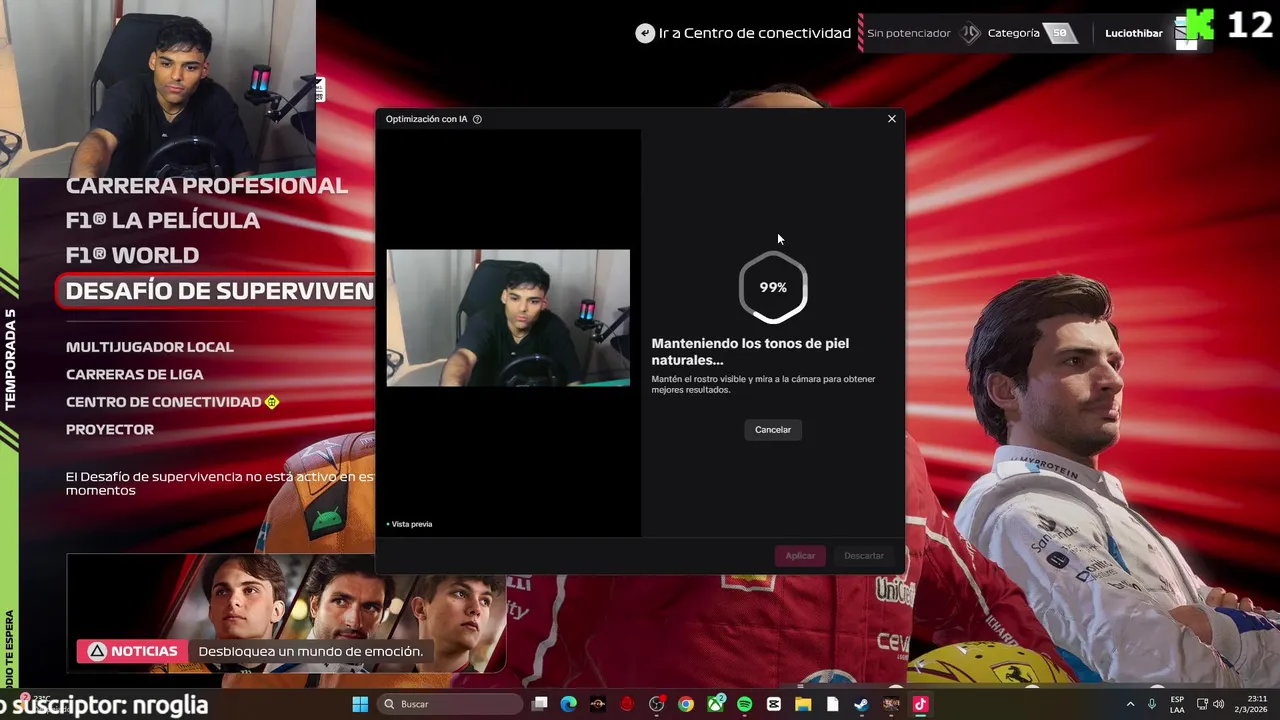This screenshot has height=720, width=1280.
Task: Click the 99% progress ring
Action: point(773,287)
